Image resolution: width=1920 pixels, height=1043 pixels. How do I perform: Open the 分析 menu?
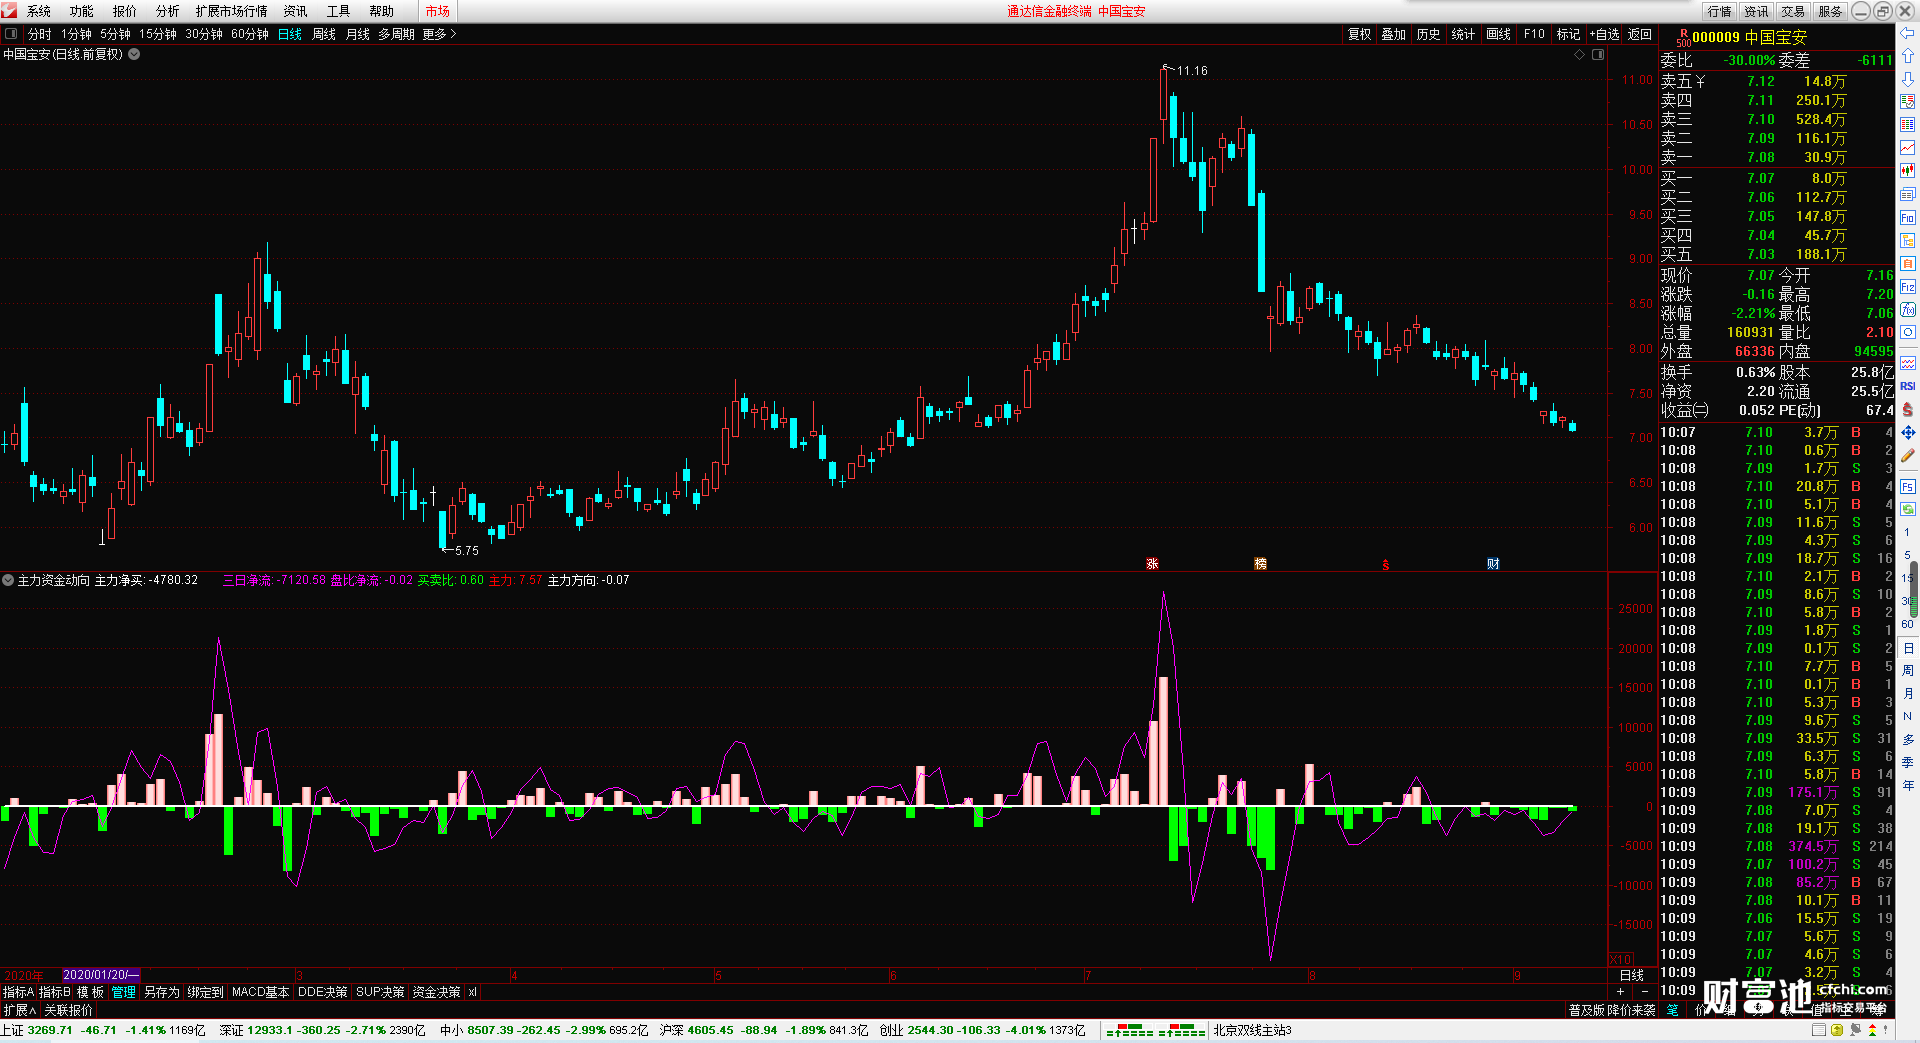(168, 11)
